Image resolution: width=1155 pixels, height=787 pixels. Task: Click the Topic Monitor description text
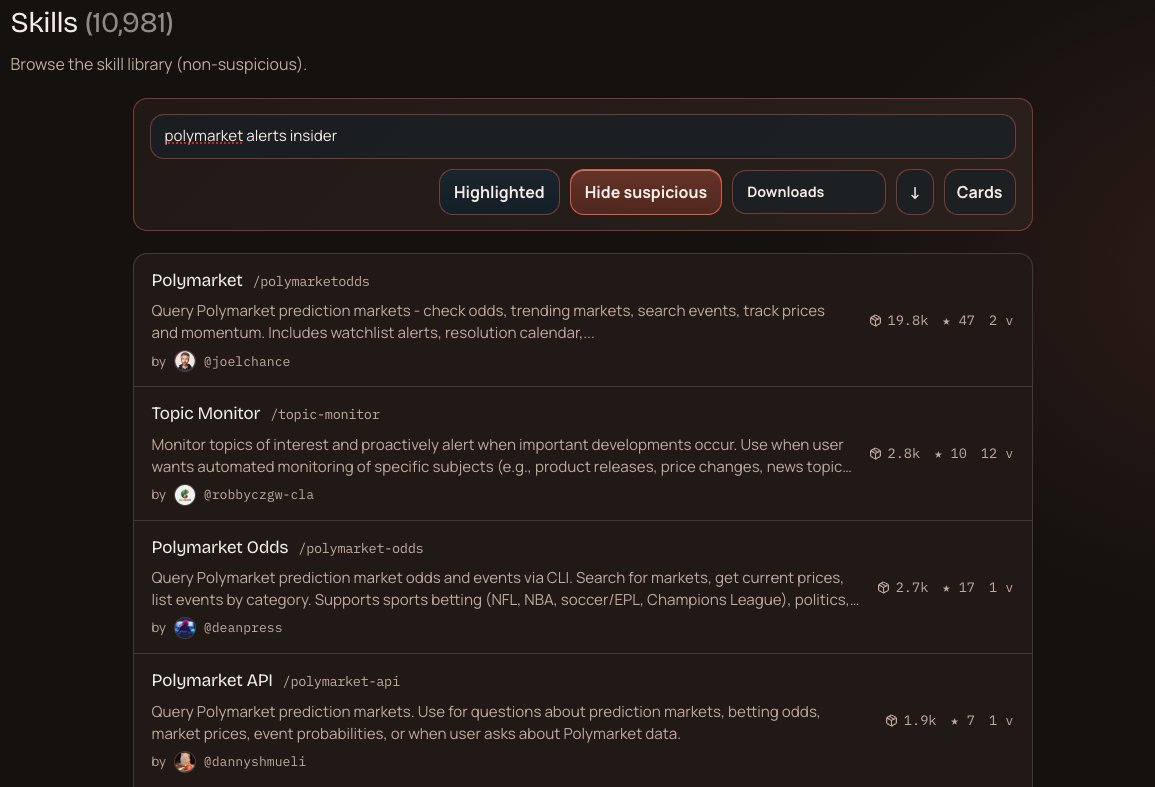[x=501, y=455]
